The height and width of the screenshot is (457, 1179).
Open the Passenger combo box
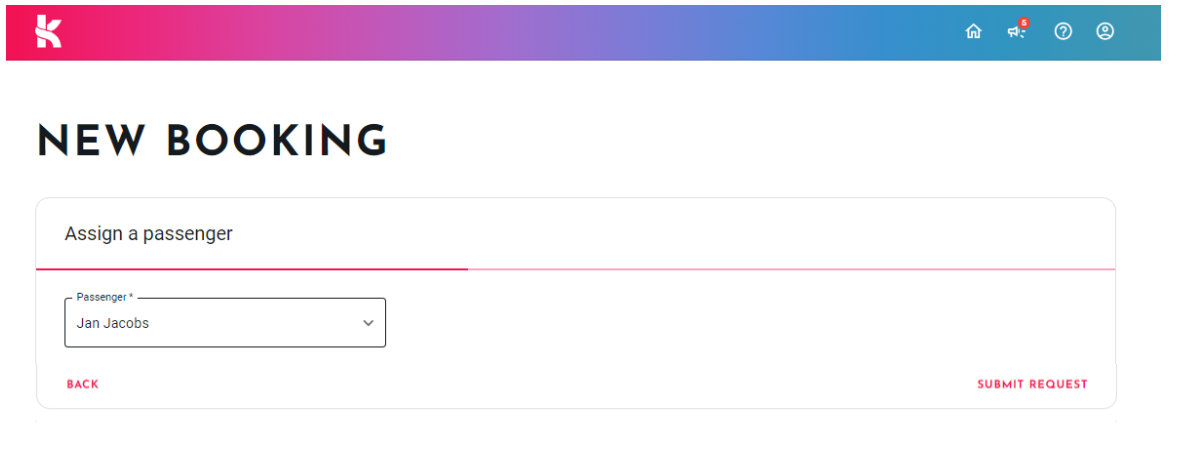[225, 322]
